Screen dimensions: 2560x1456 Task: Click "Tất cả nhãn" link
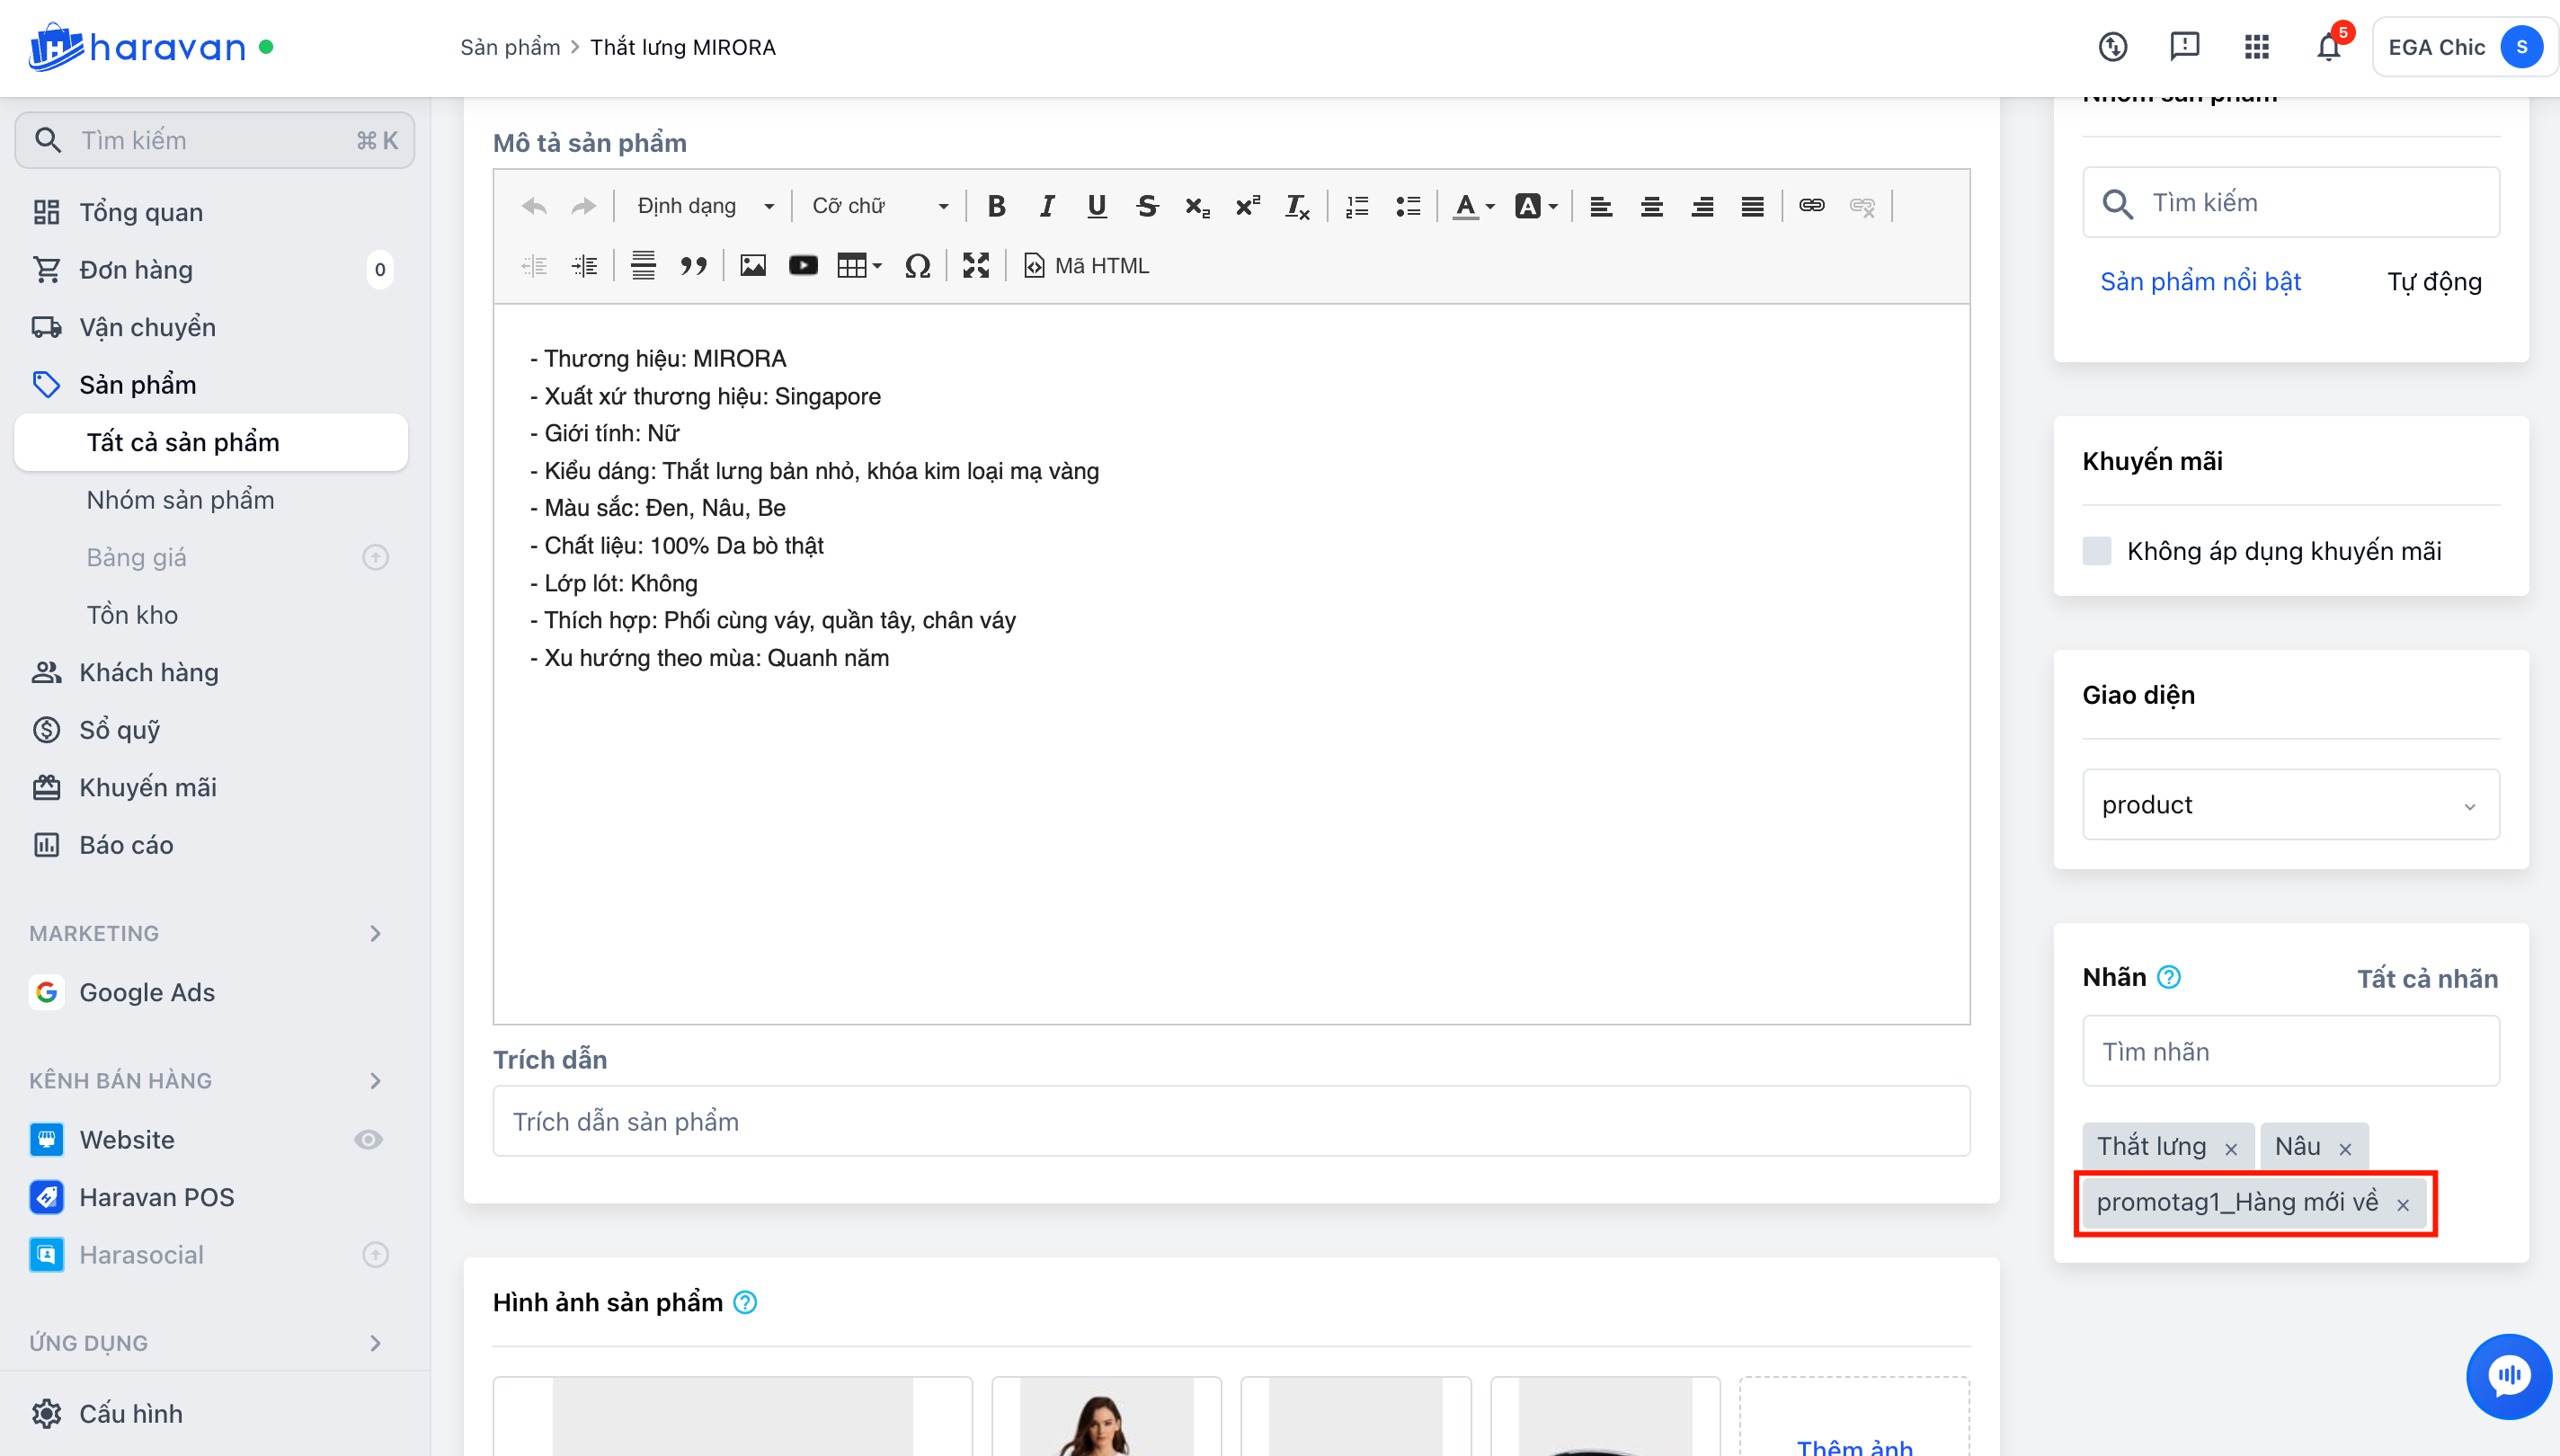(x=2427, y=979)
